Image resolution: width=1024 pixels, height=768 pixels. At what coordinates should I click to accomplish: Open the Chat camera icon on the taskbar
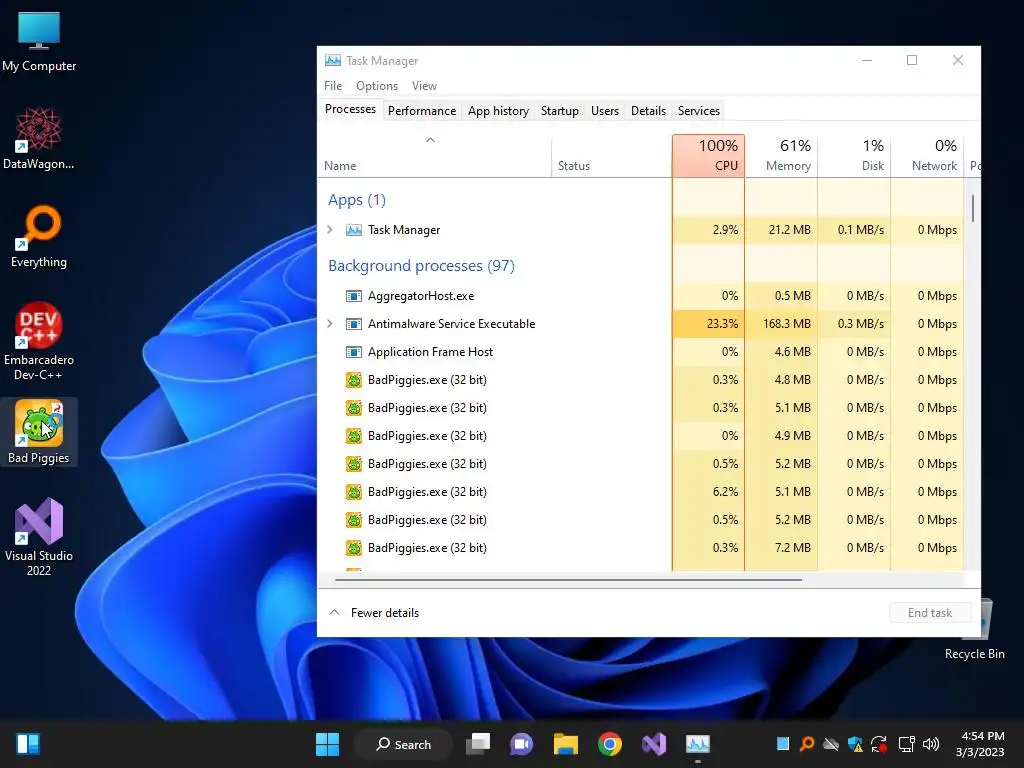coord(522,744)
